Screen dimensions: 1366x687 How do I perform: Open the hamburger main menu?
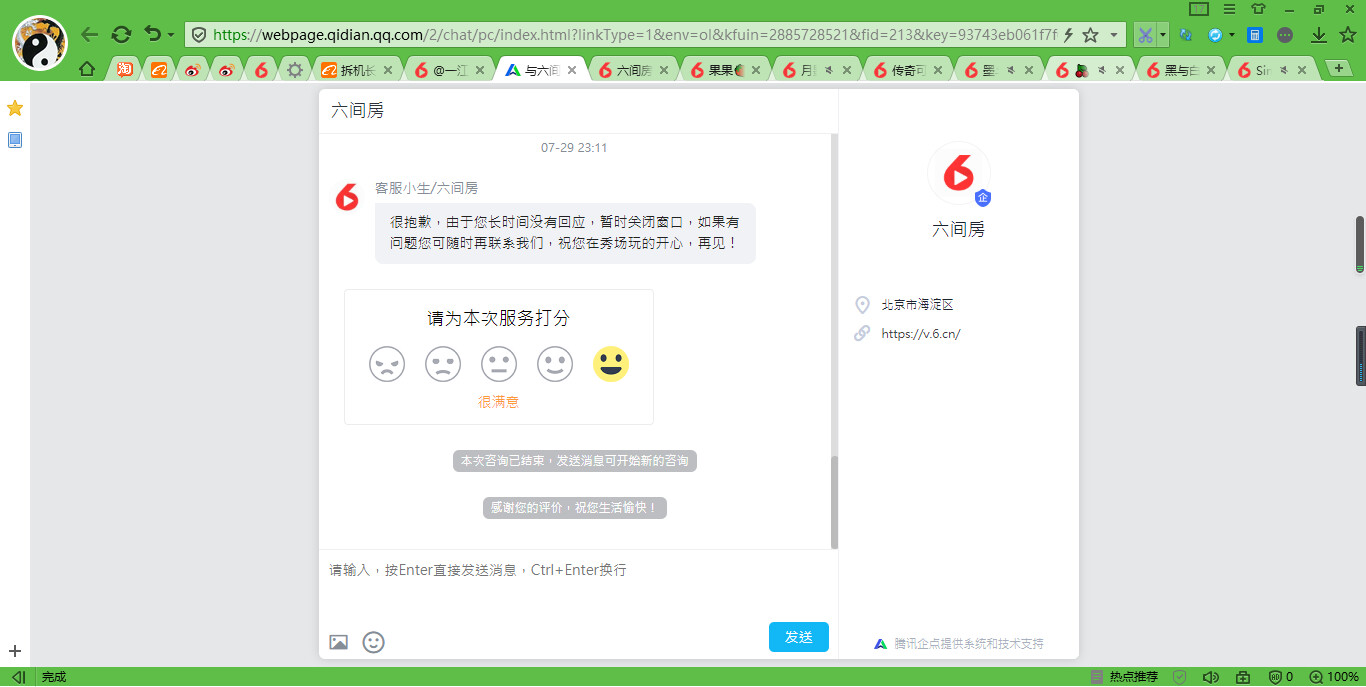tap(1229, 9)
